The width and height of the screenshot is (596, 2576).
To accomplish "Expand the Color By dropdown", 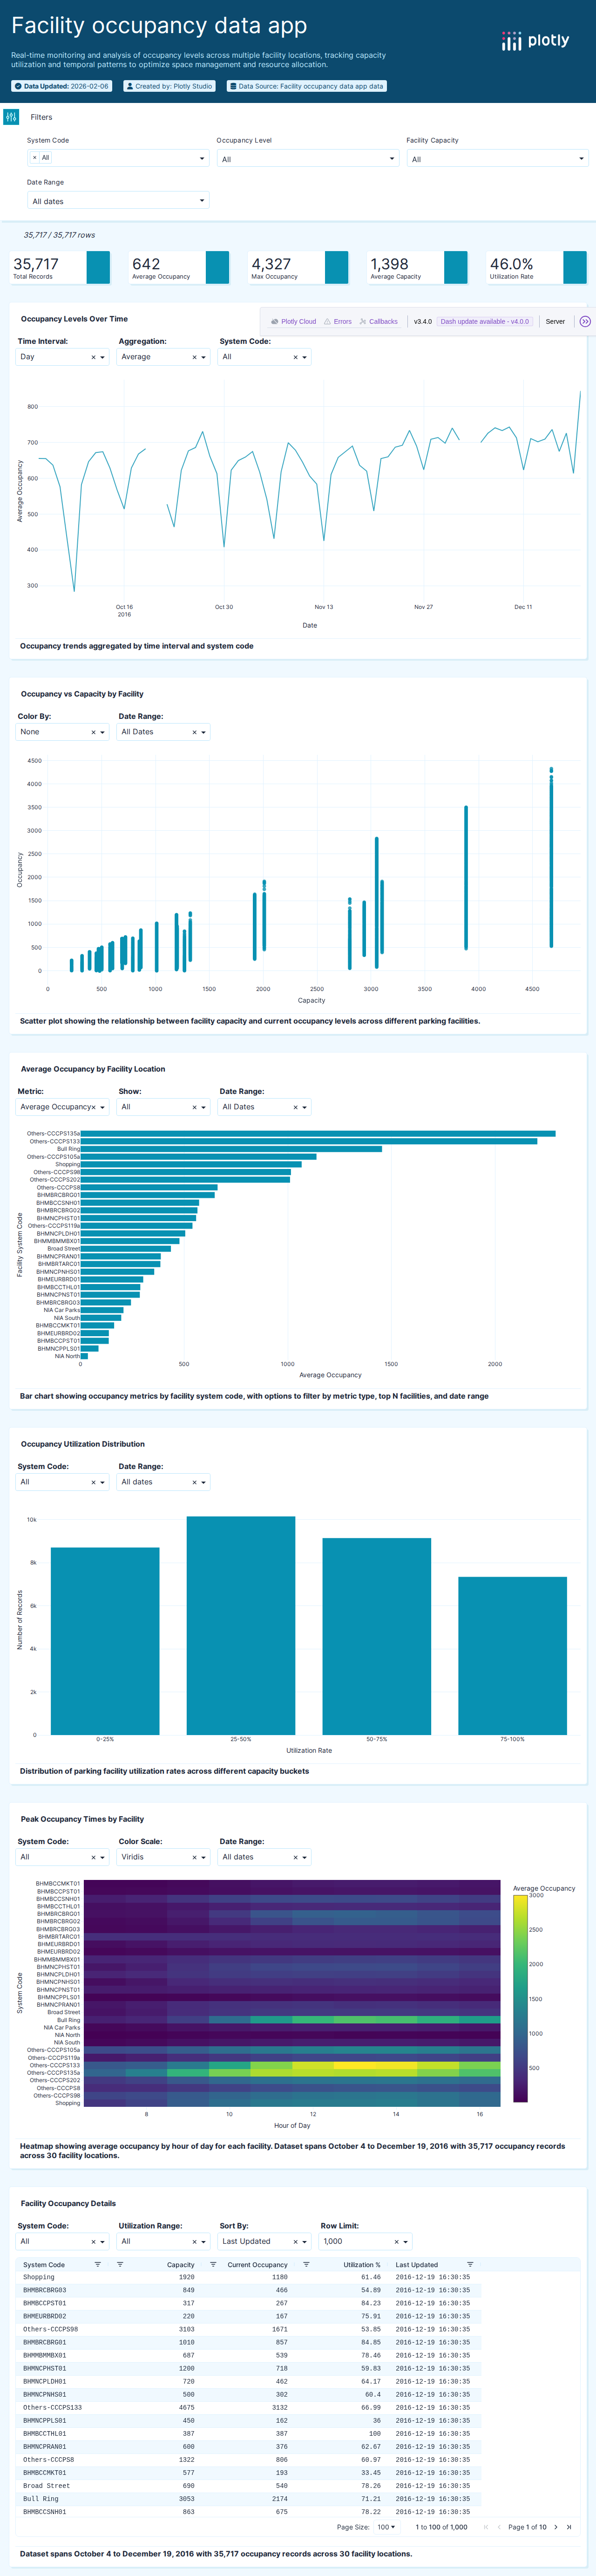I will click(102, 732).
